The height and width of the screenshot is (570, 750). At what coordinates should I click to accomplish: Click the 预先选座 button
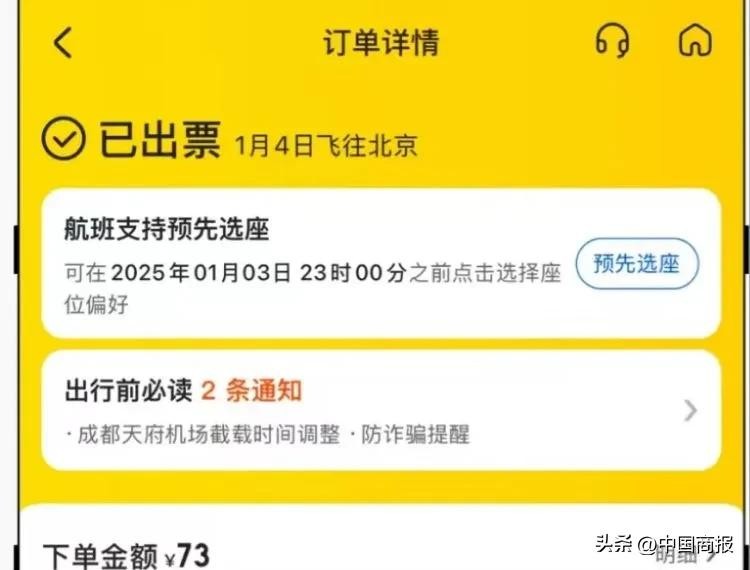[x=637, y=263]
